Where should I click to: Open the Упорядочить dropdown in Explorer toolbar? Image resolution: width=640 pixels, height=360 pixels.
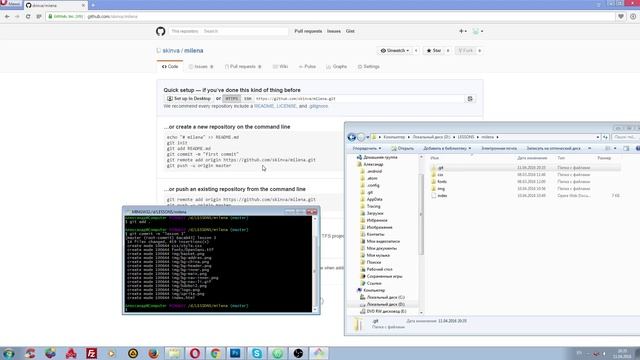367,149
